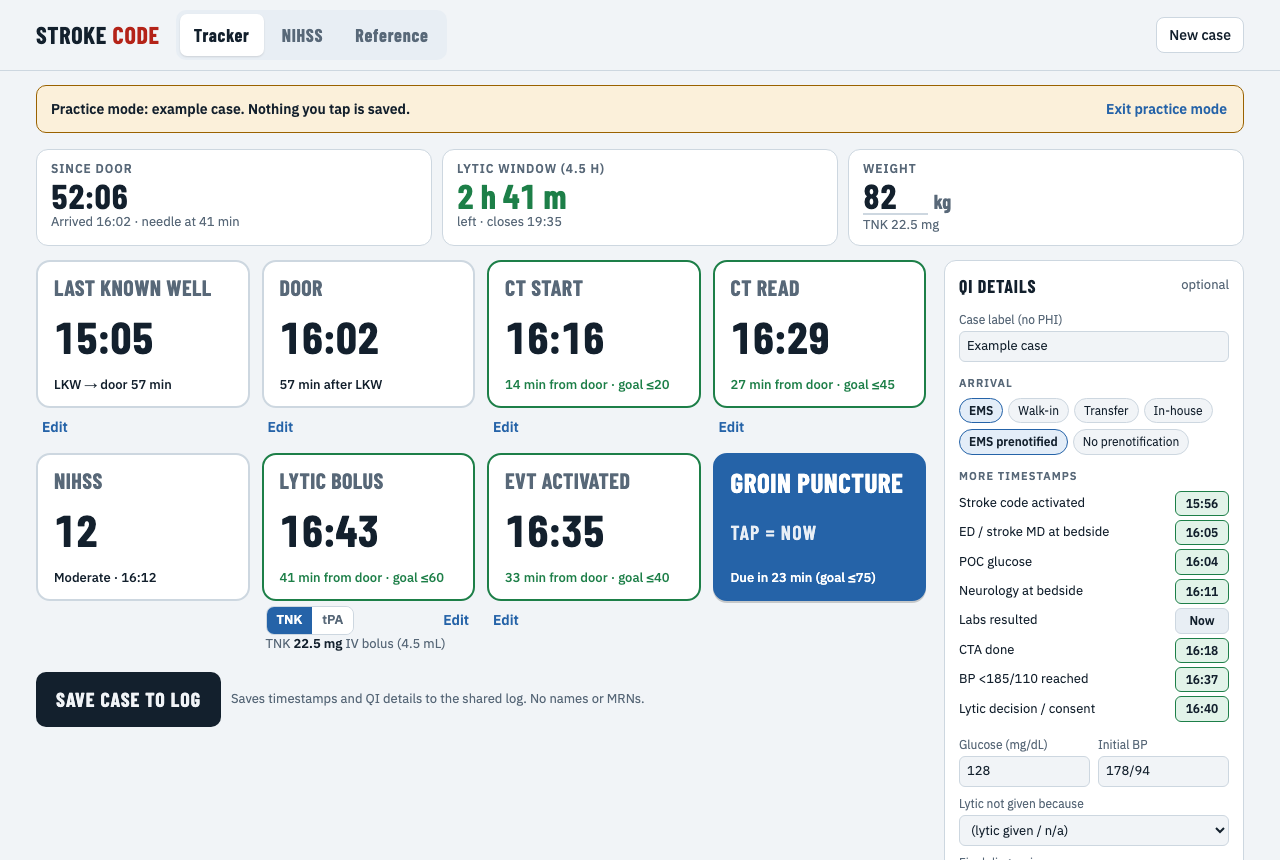
Task: Click the Glucose (mg/dL) field
Action: (1024, 771)
